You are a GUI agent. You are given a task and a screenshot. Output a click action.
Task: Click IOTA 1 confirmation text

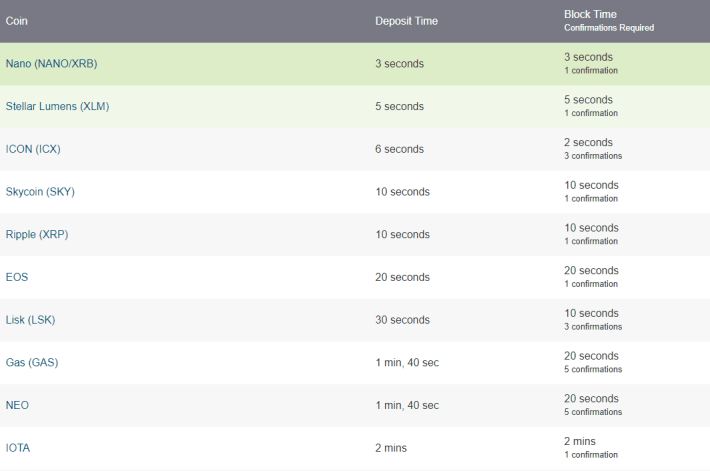pyautogui.click(x=591, y=455)
